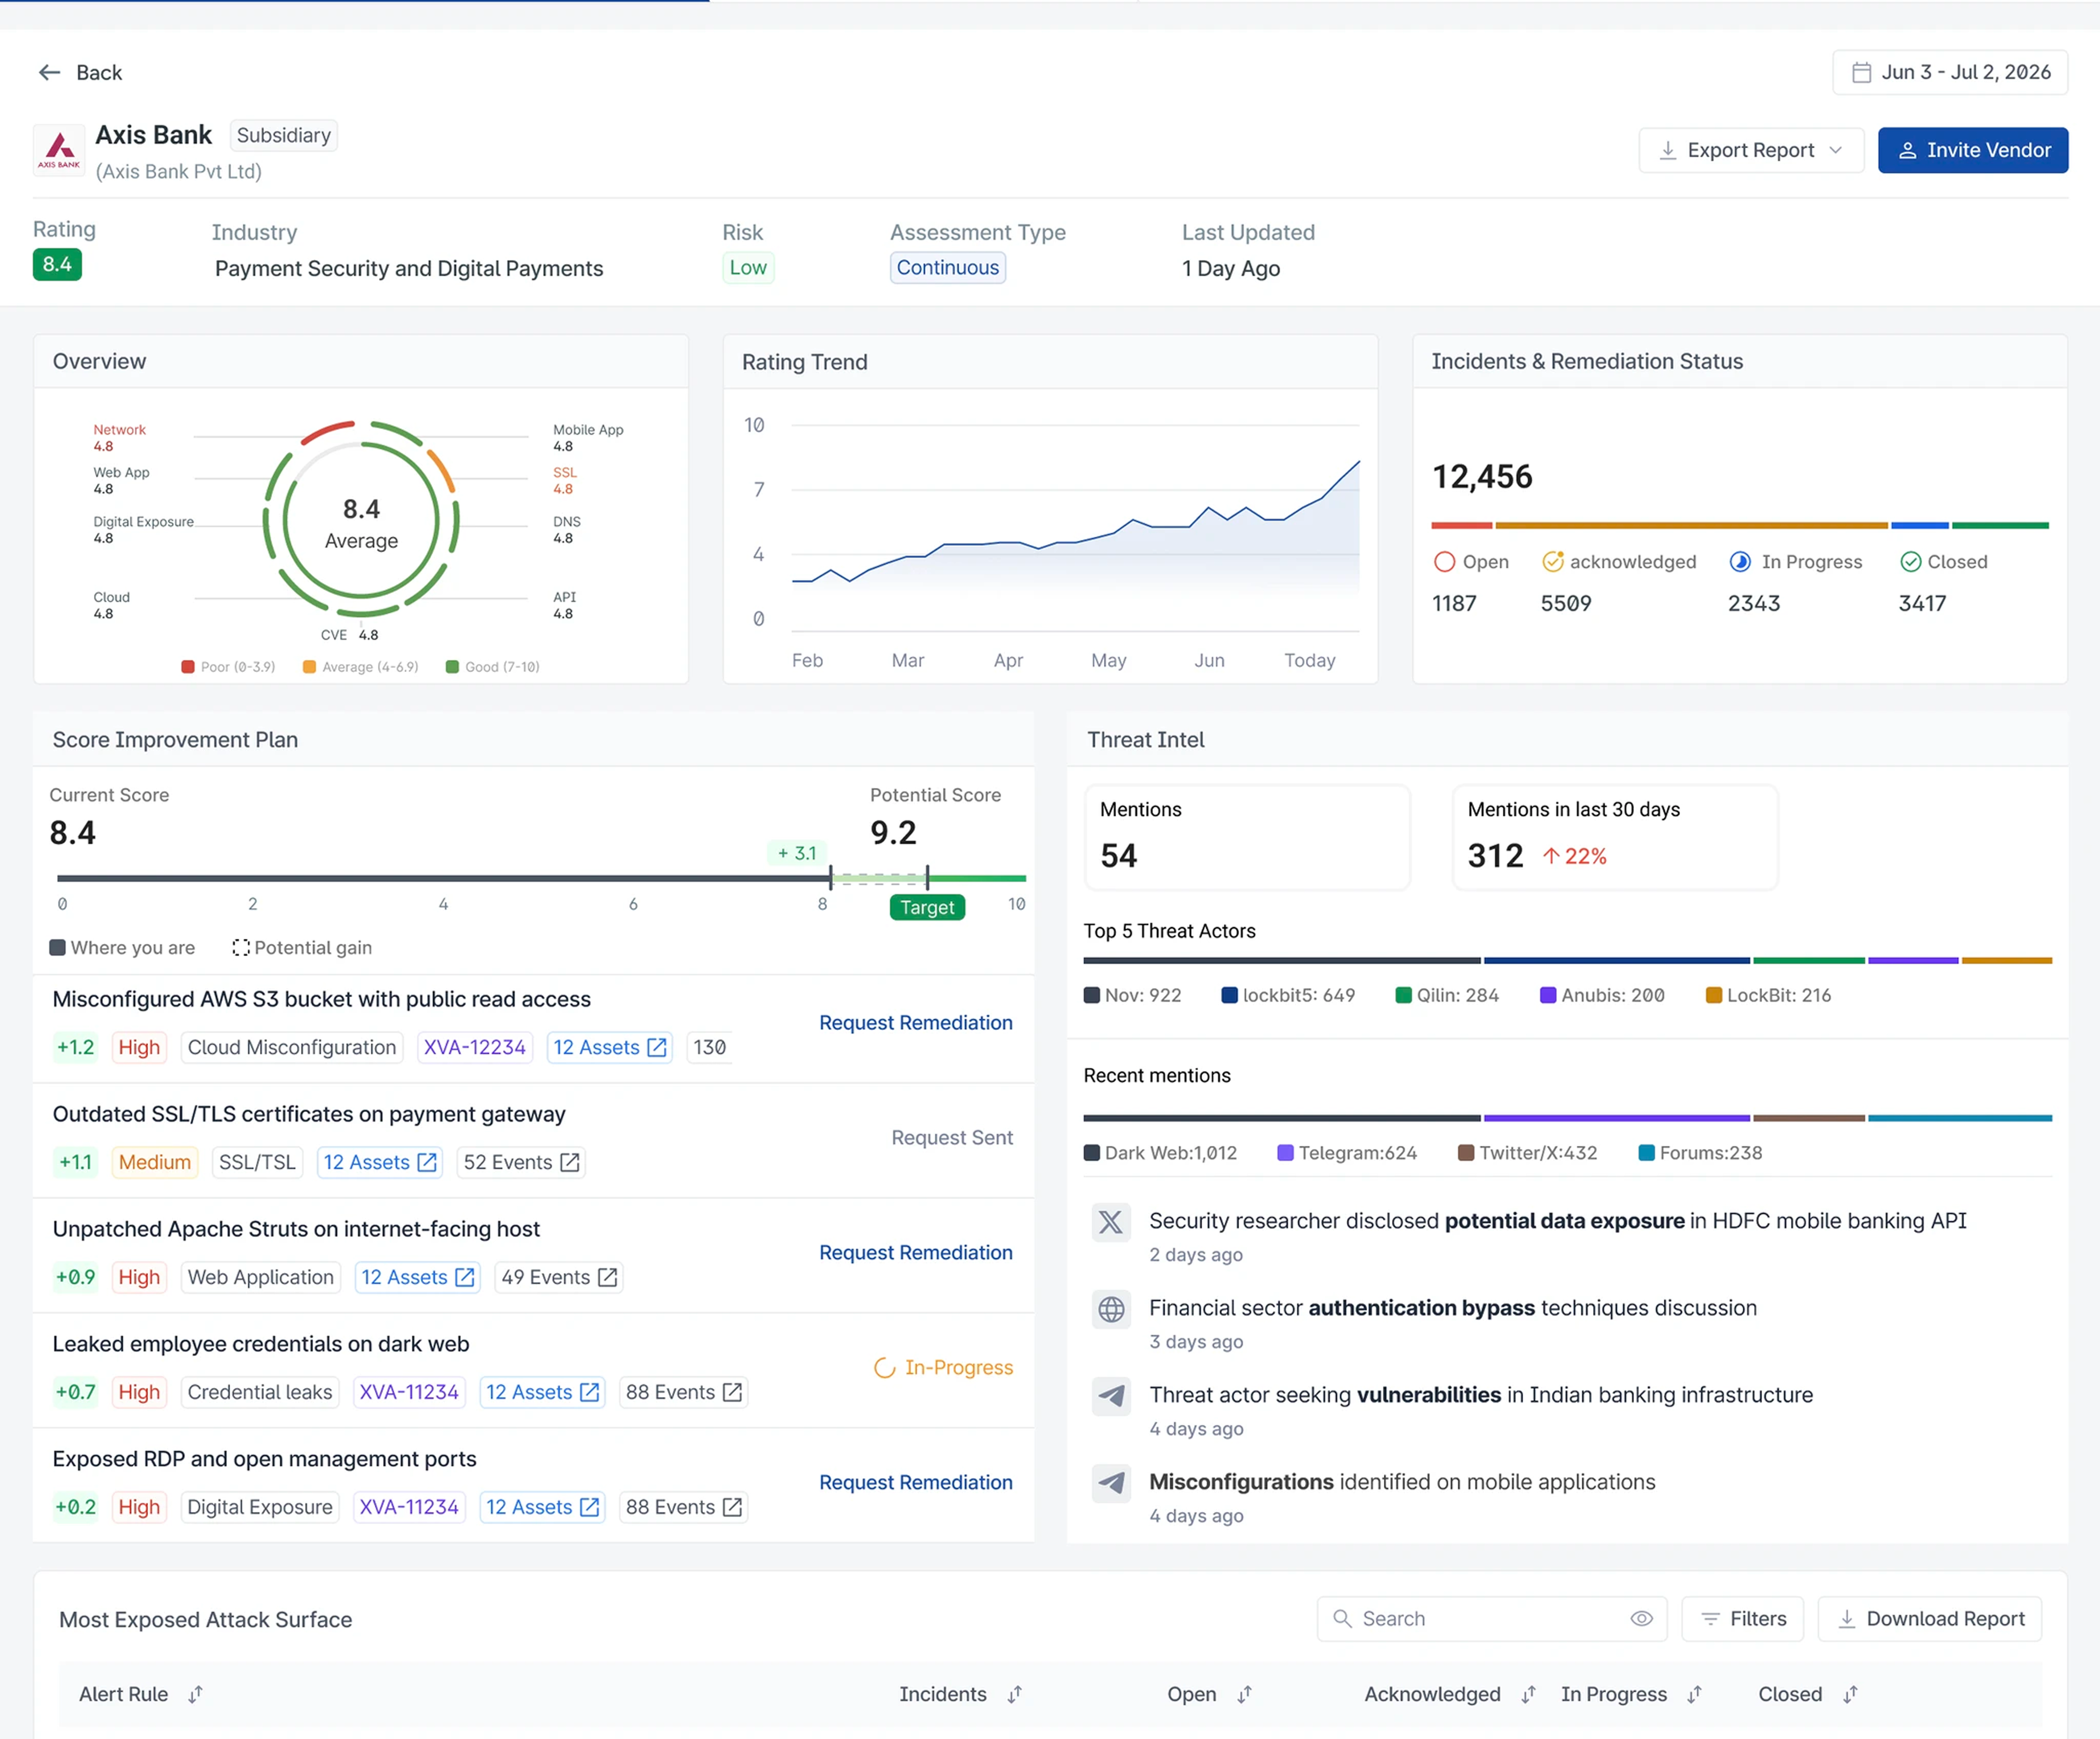
Task: Click the Search field in Most Exposed Attack Surface
Action: pyautogui.click(x=1491, y=1618)
